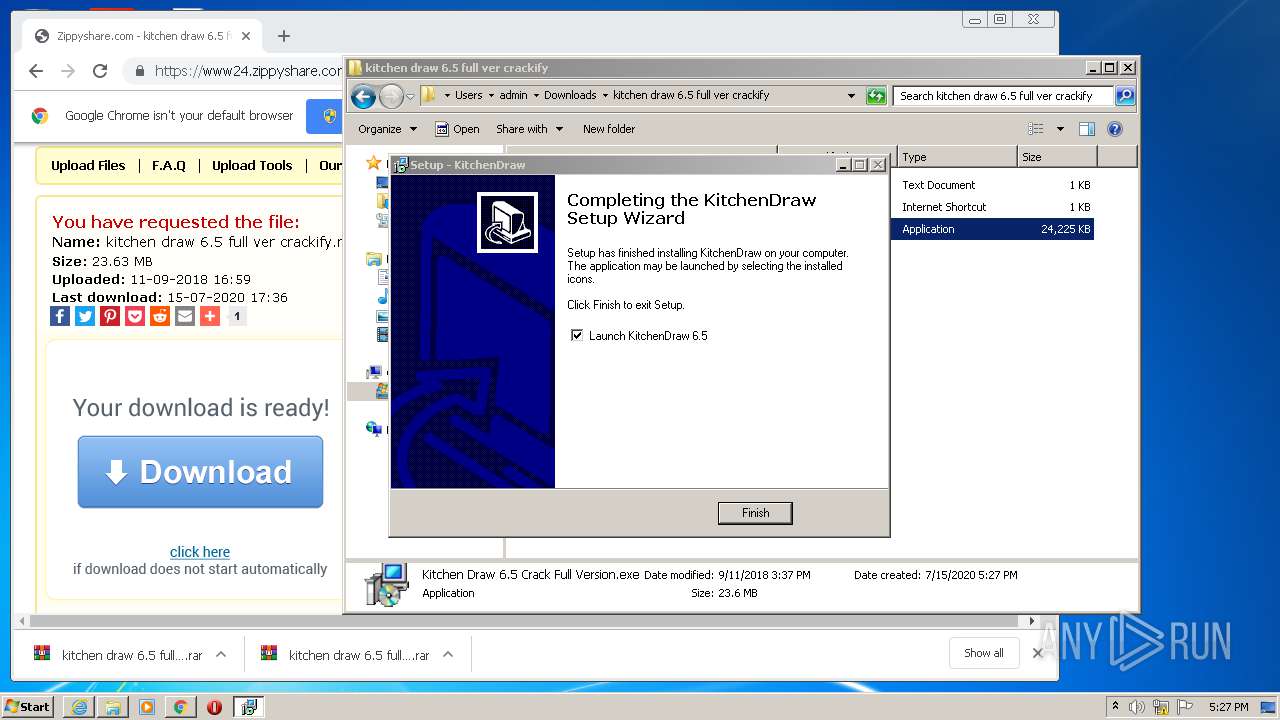The image size is (1280, 720).
Task: Open Upload Tools on Zippyshare
Action: tap(252, 166)
